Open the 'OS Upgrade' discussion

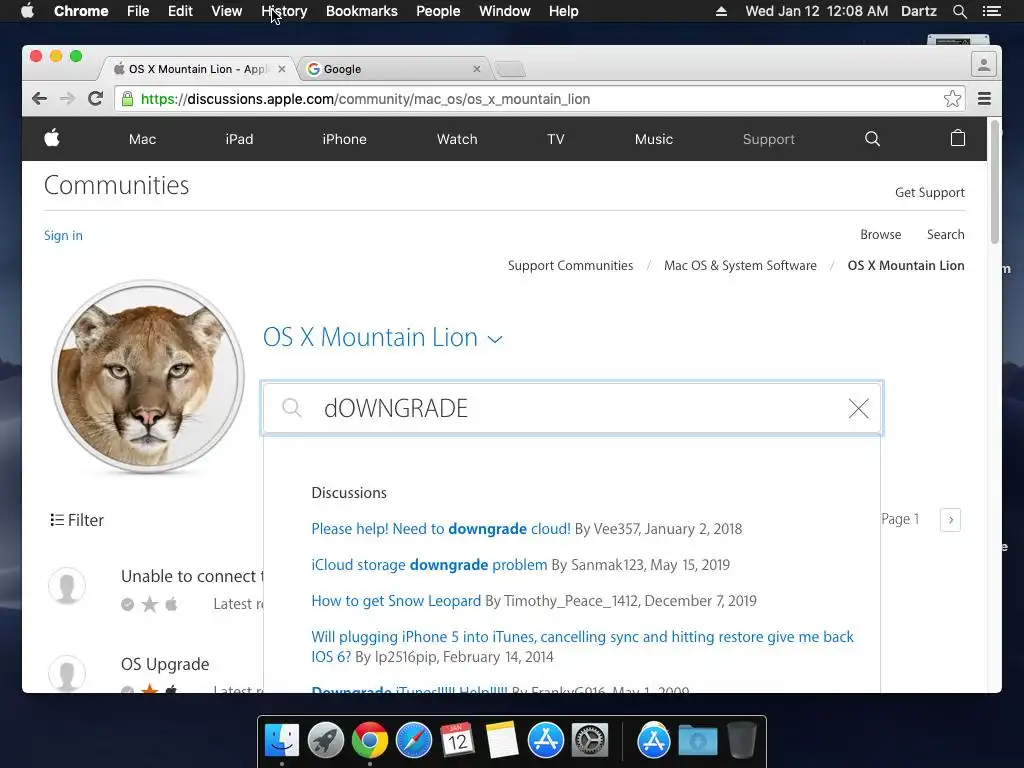[165, 664]
